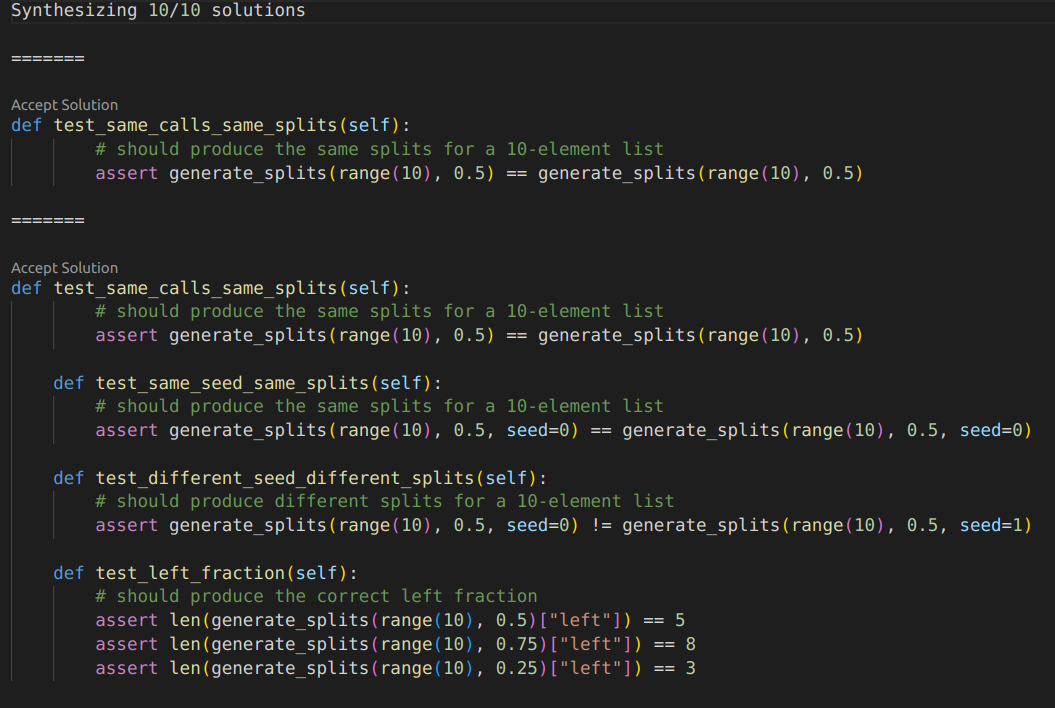Screen dimensions: 1055x708
Task: Click the 0.25 value in len assert
Action: pyautogui.click(x=517, y=668)
